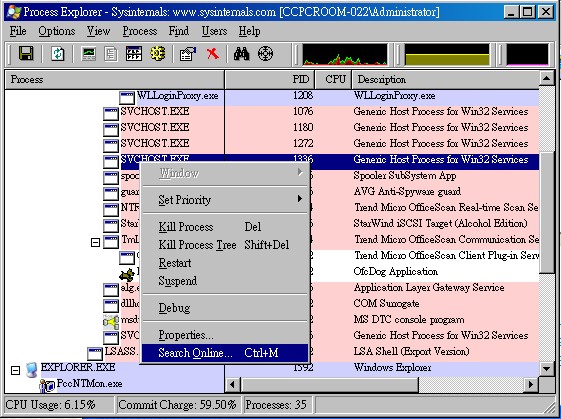
Task: Collapse the EXPLORER.EXE tree node
Action: (15, 370)
